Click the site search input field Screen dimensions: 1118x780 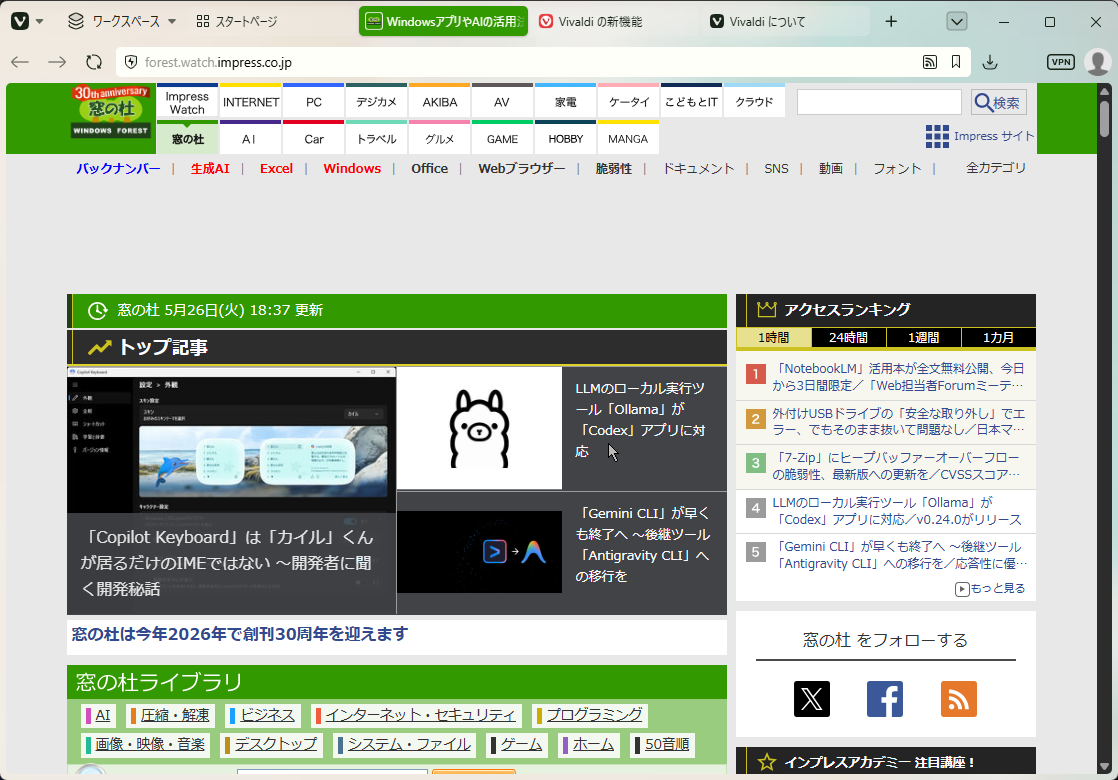click(x=879, y=102)
